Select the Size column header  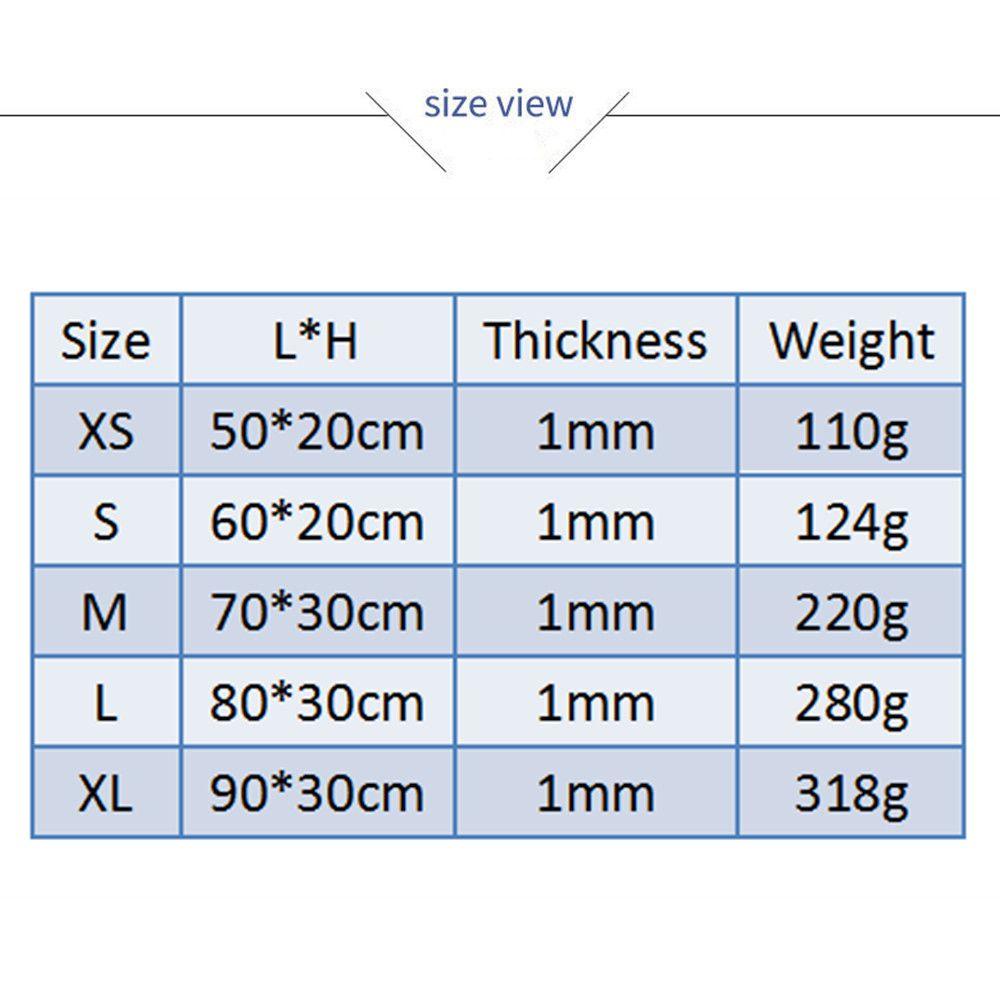click(x=105, y=341)
